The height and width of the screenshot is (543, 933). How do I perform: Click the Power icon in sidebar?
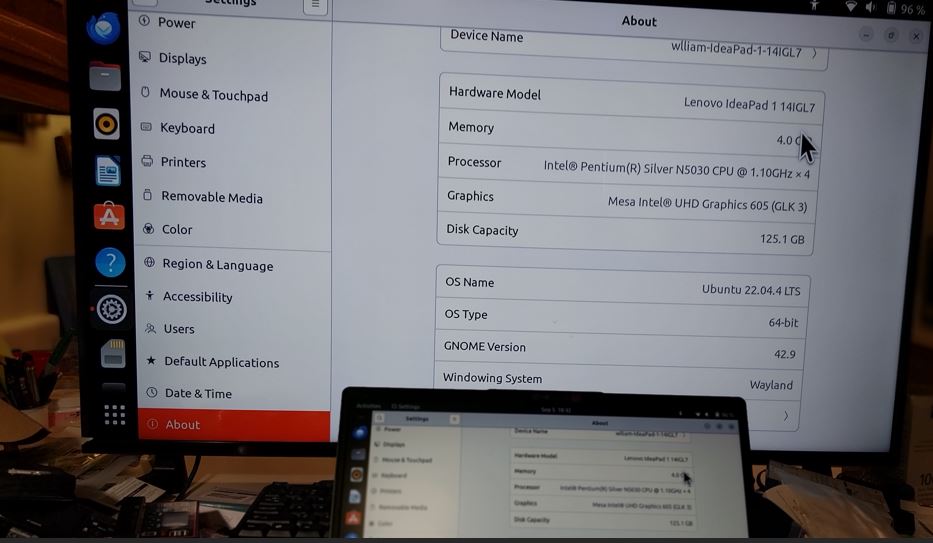coord(145,21)
